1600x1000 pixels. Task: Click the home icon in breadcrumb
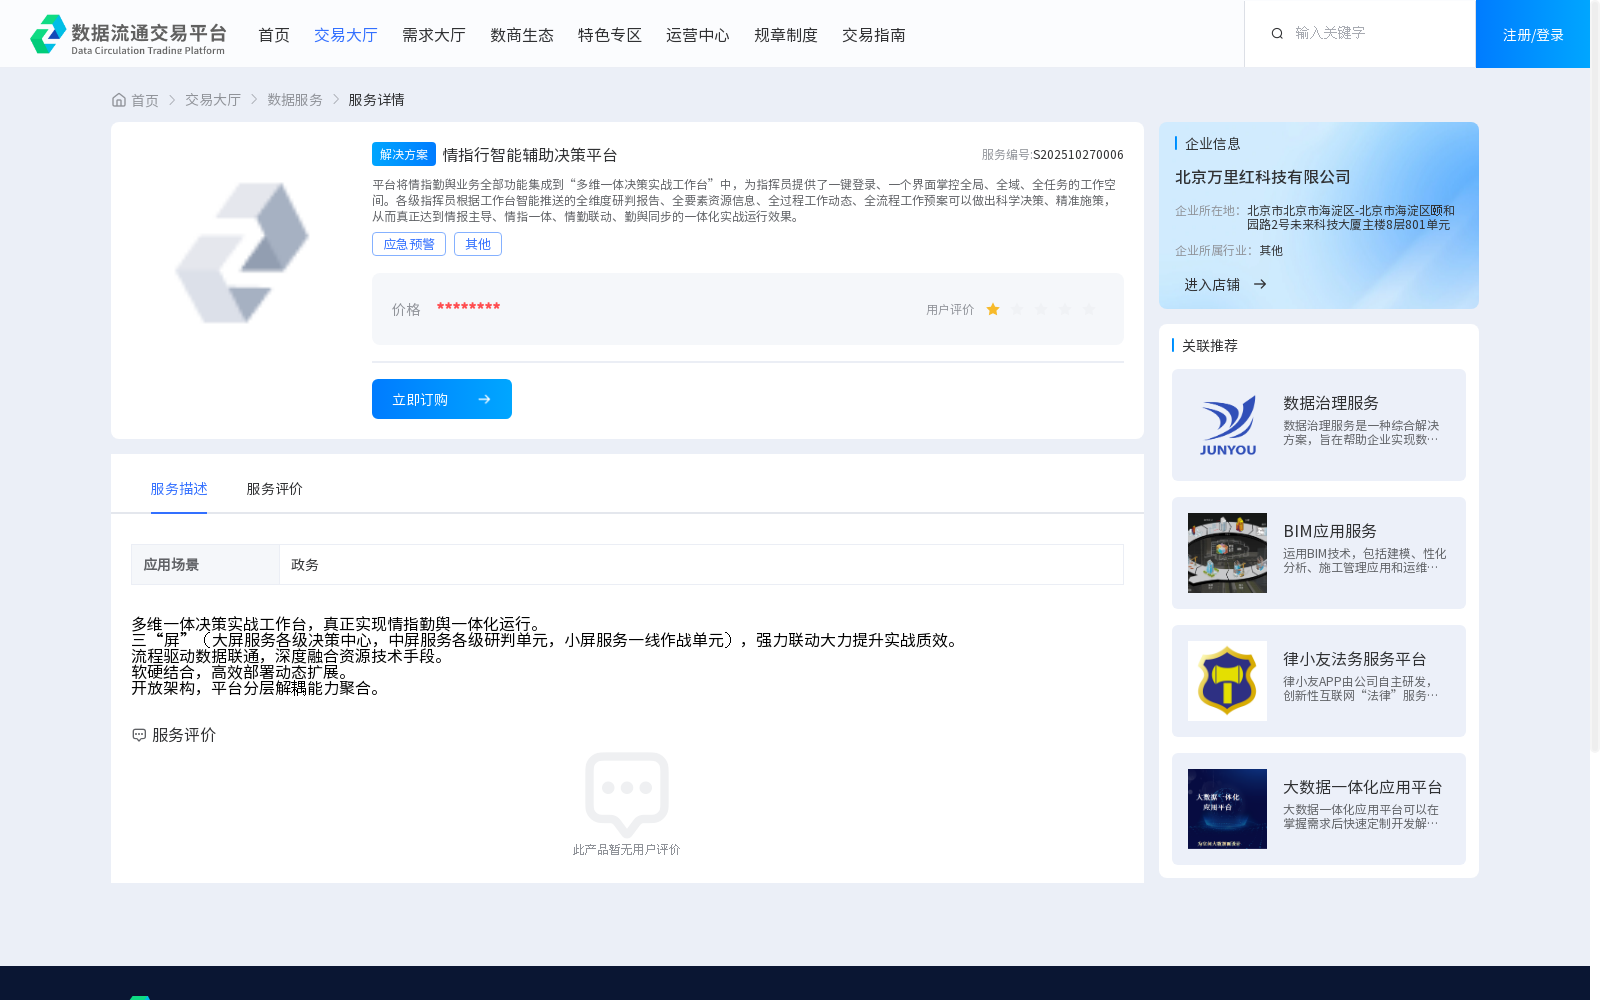[x=119, y=100]
